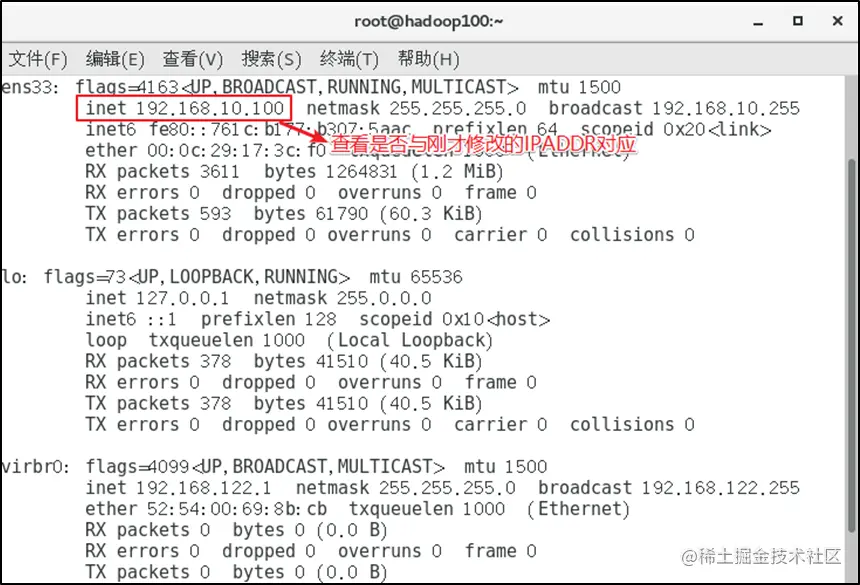Click flags=73 on the lo line
Viewport: 860px width, 585px height.
click(85, 277)
